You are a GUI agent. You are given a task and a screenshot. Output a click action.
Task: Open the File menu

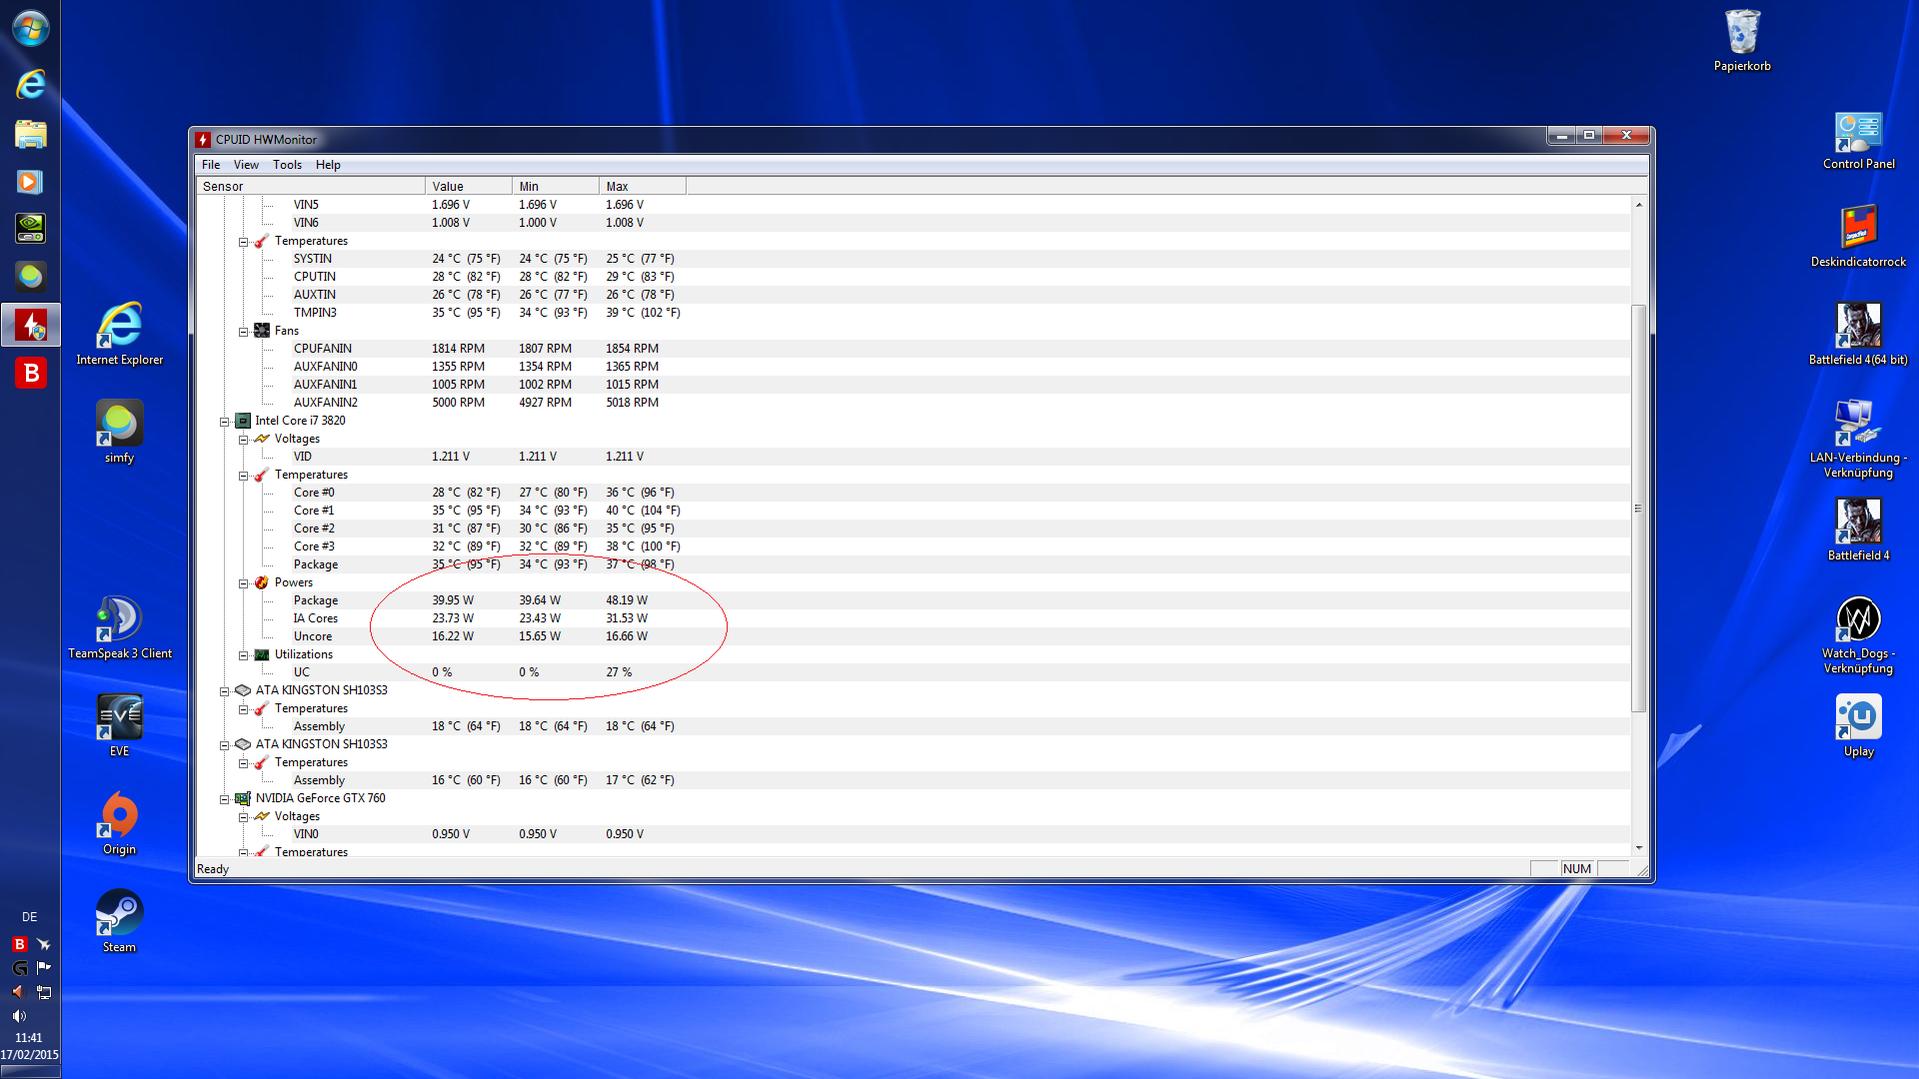point(211,165)
